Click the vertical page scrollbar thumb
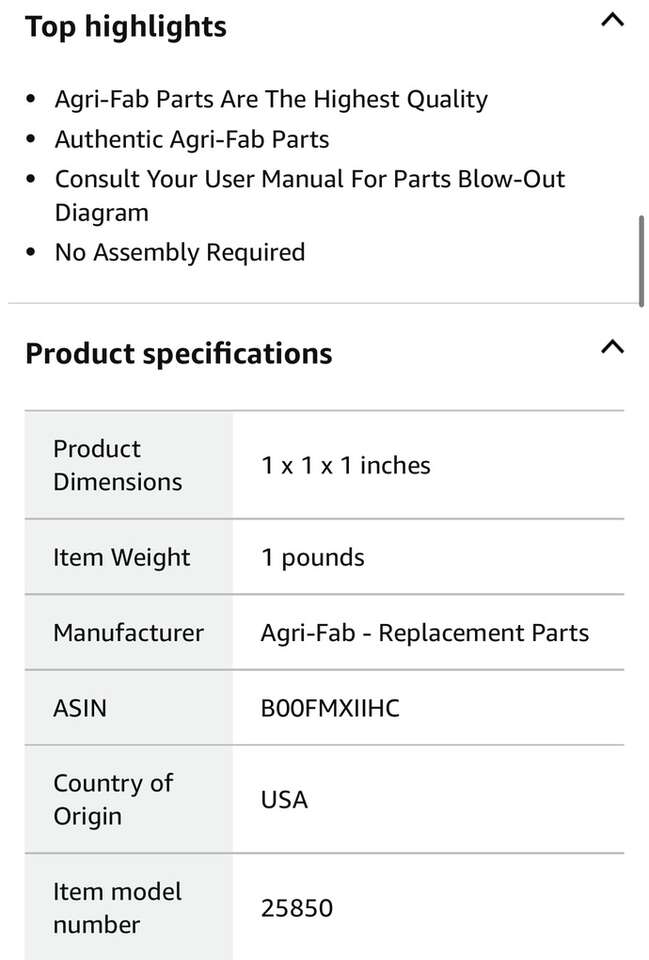Image resolution: width=649 pixels, height=960 pixels. 640,258
